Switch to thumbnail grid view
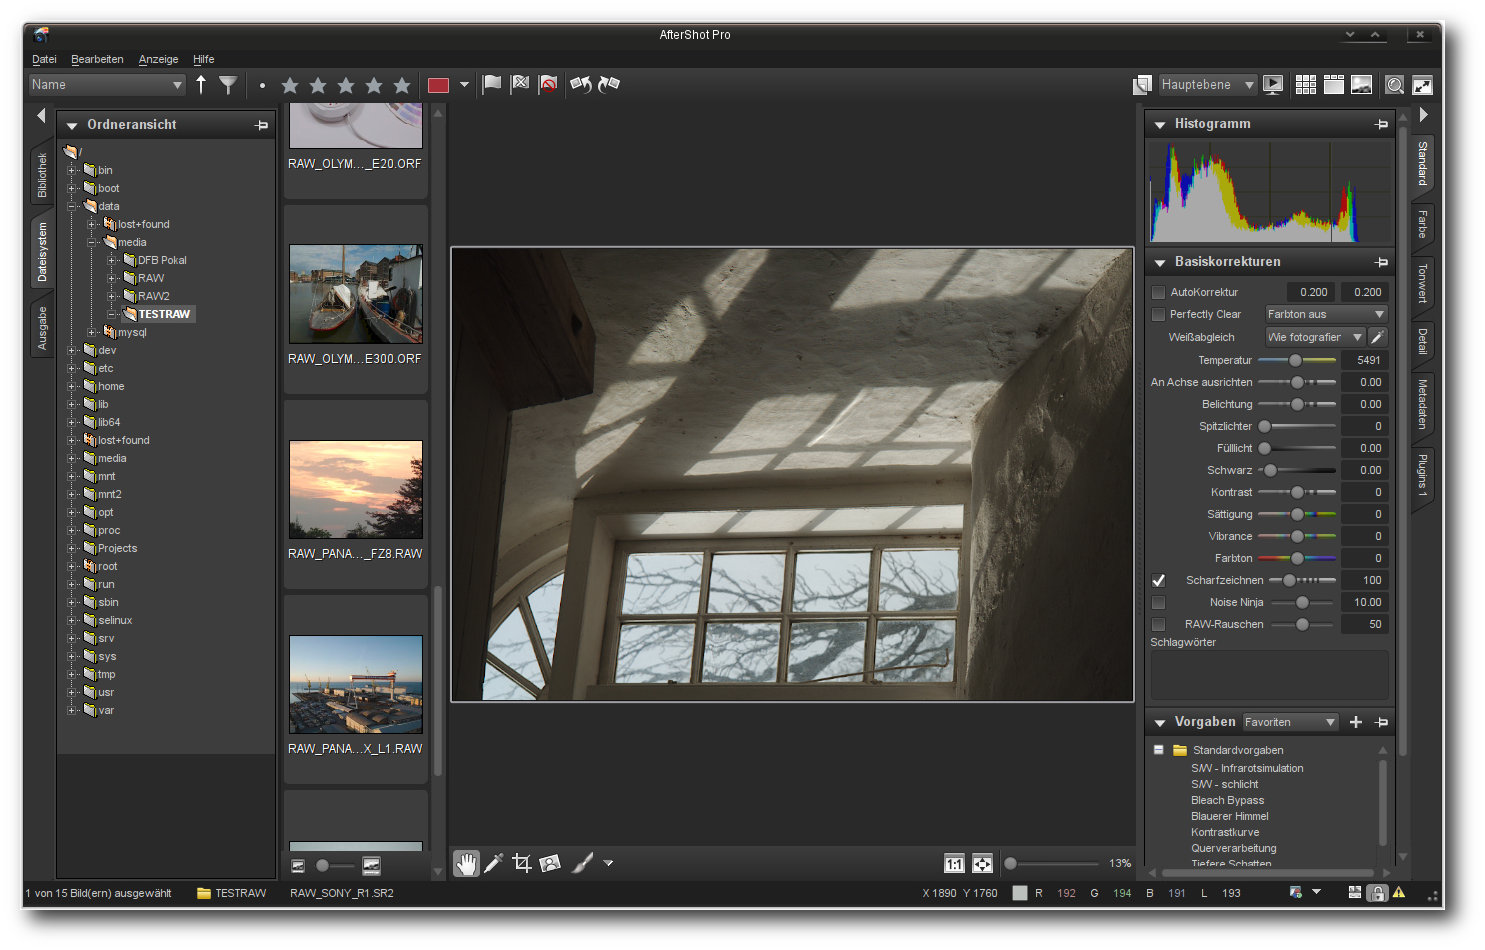The image size is (1485, 950). [1306, 85]
